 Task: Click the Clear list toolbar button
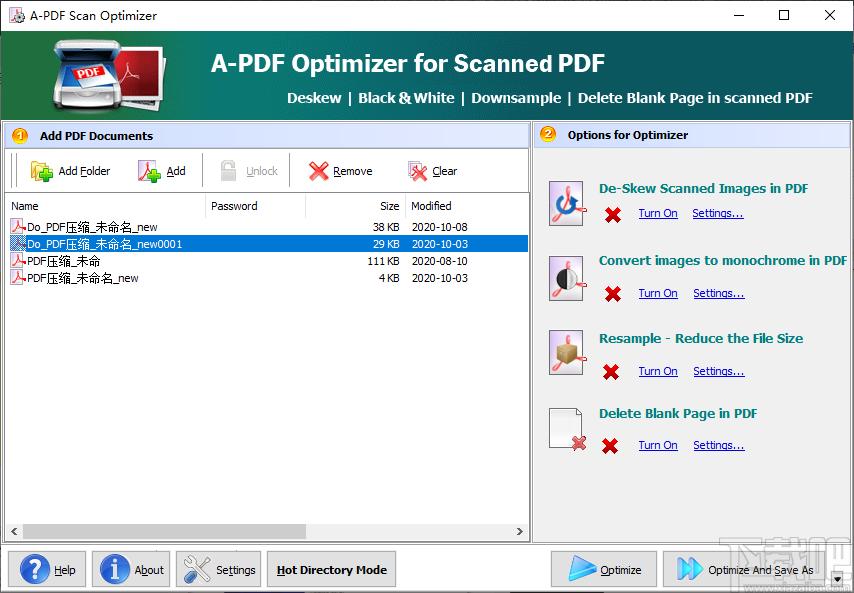[432, 171]
